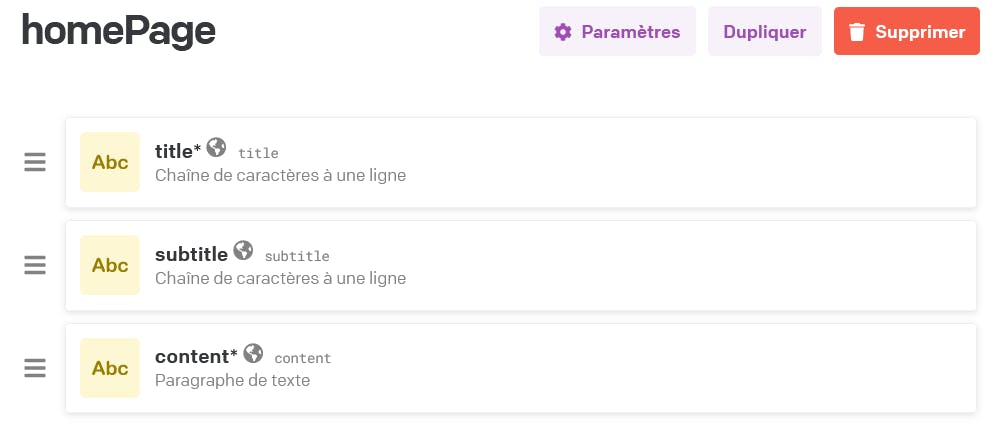Click the trash icon in Supprimer button
Screen dimensions: 1000x423
pyautogui.click(x=858, y=32)
